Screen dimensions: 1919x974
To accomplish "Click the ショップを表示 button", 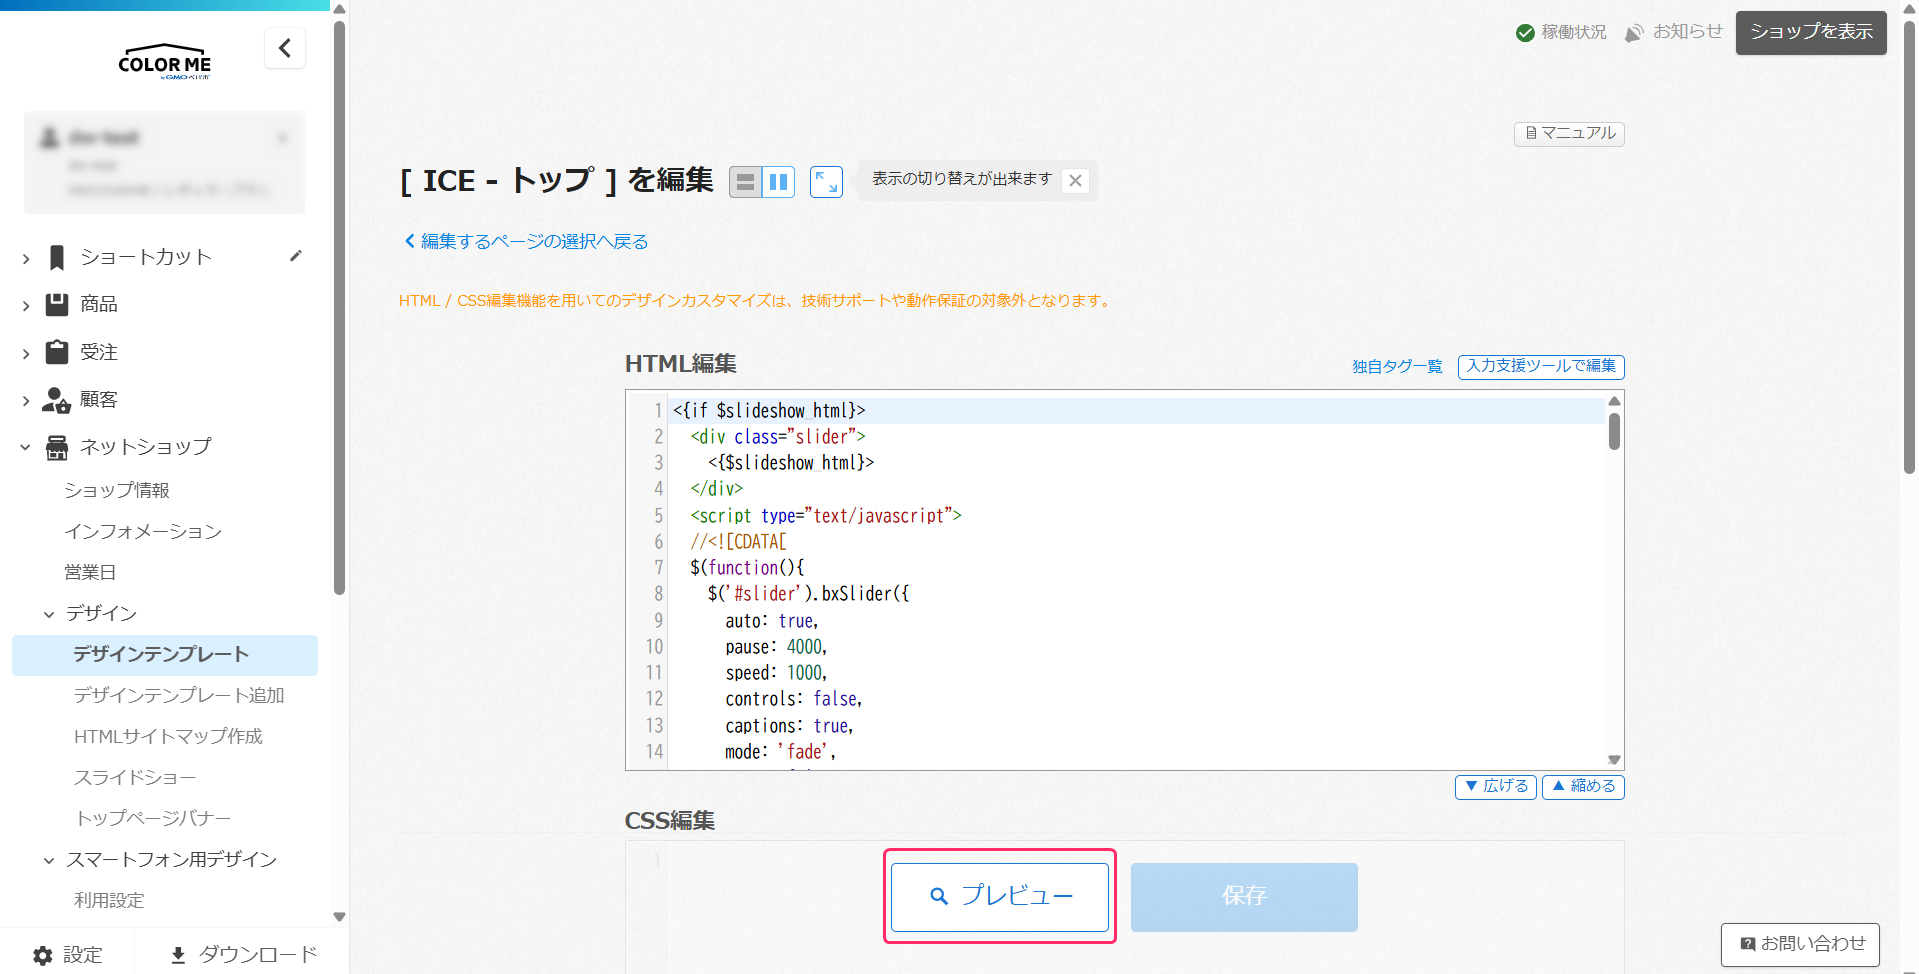I will [1810, 32].
